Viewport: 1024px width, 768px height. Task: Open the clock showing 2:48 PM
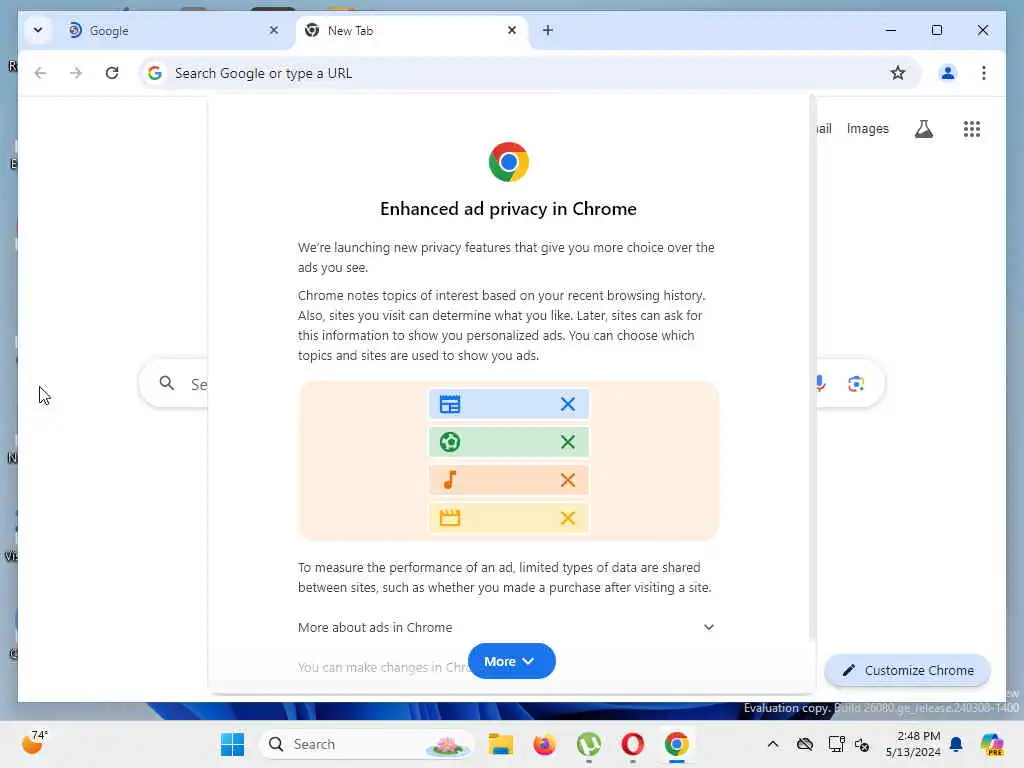[913, 744]
